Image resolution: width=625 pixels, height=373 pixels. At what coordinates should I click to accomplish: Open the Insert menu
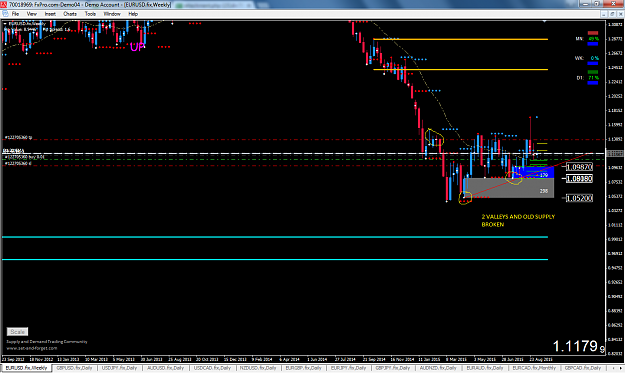coord(50,14)
